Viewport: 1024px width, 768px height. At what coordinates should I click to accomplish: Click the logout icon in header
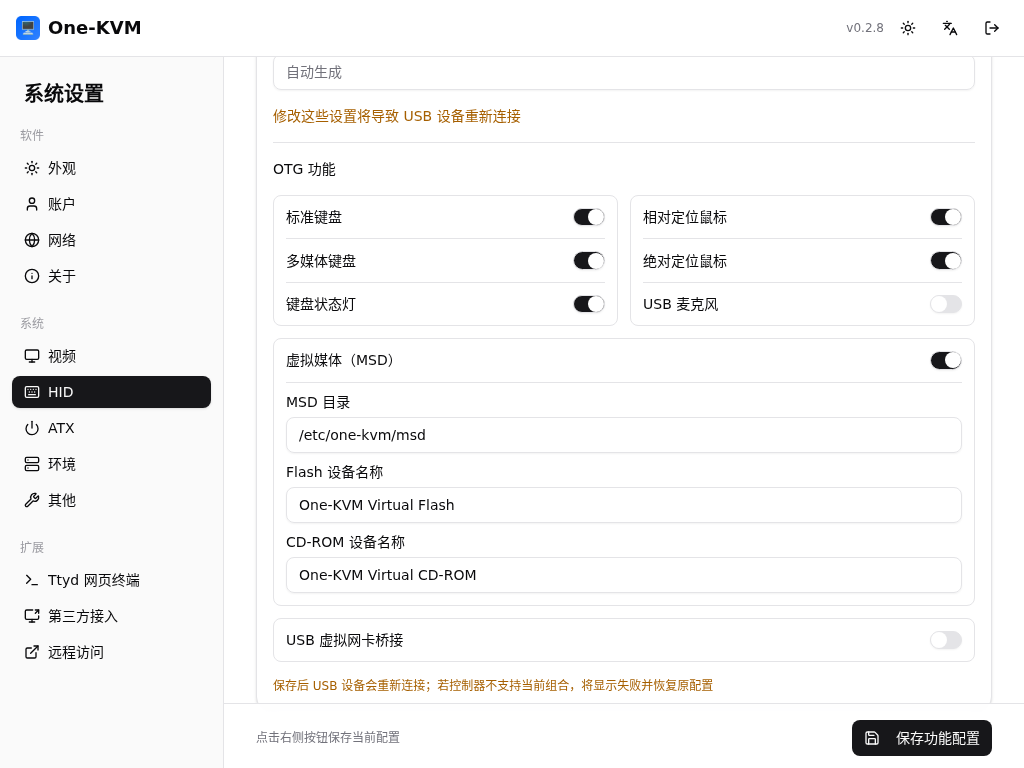tap(991, 28)
